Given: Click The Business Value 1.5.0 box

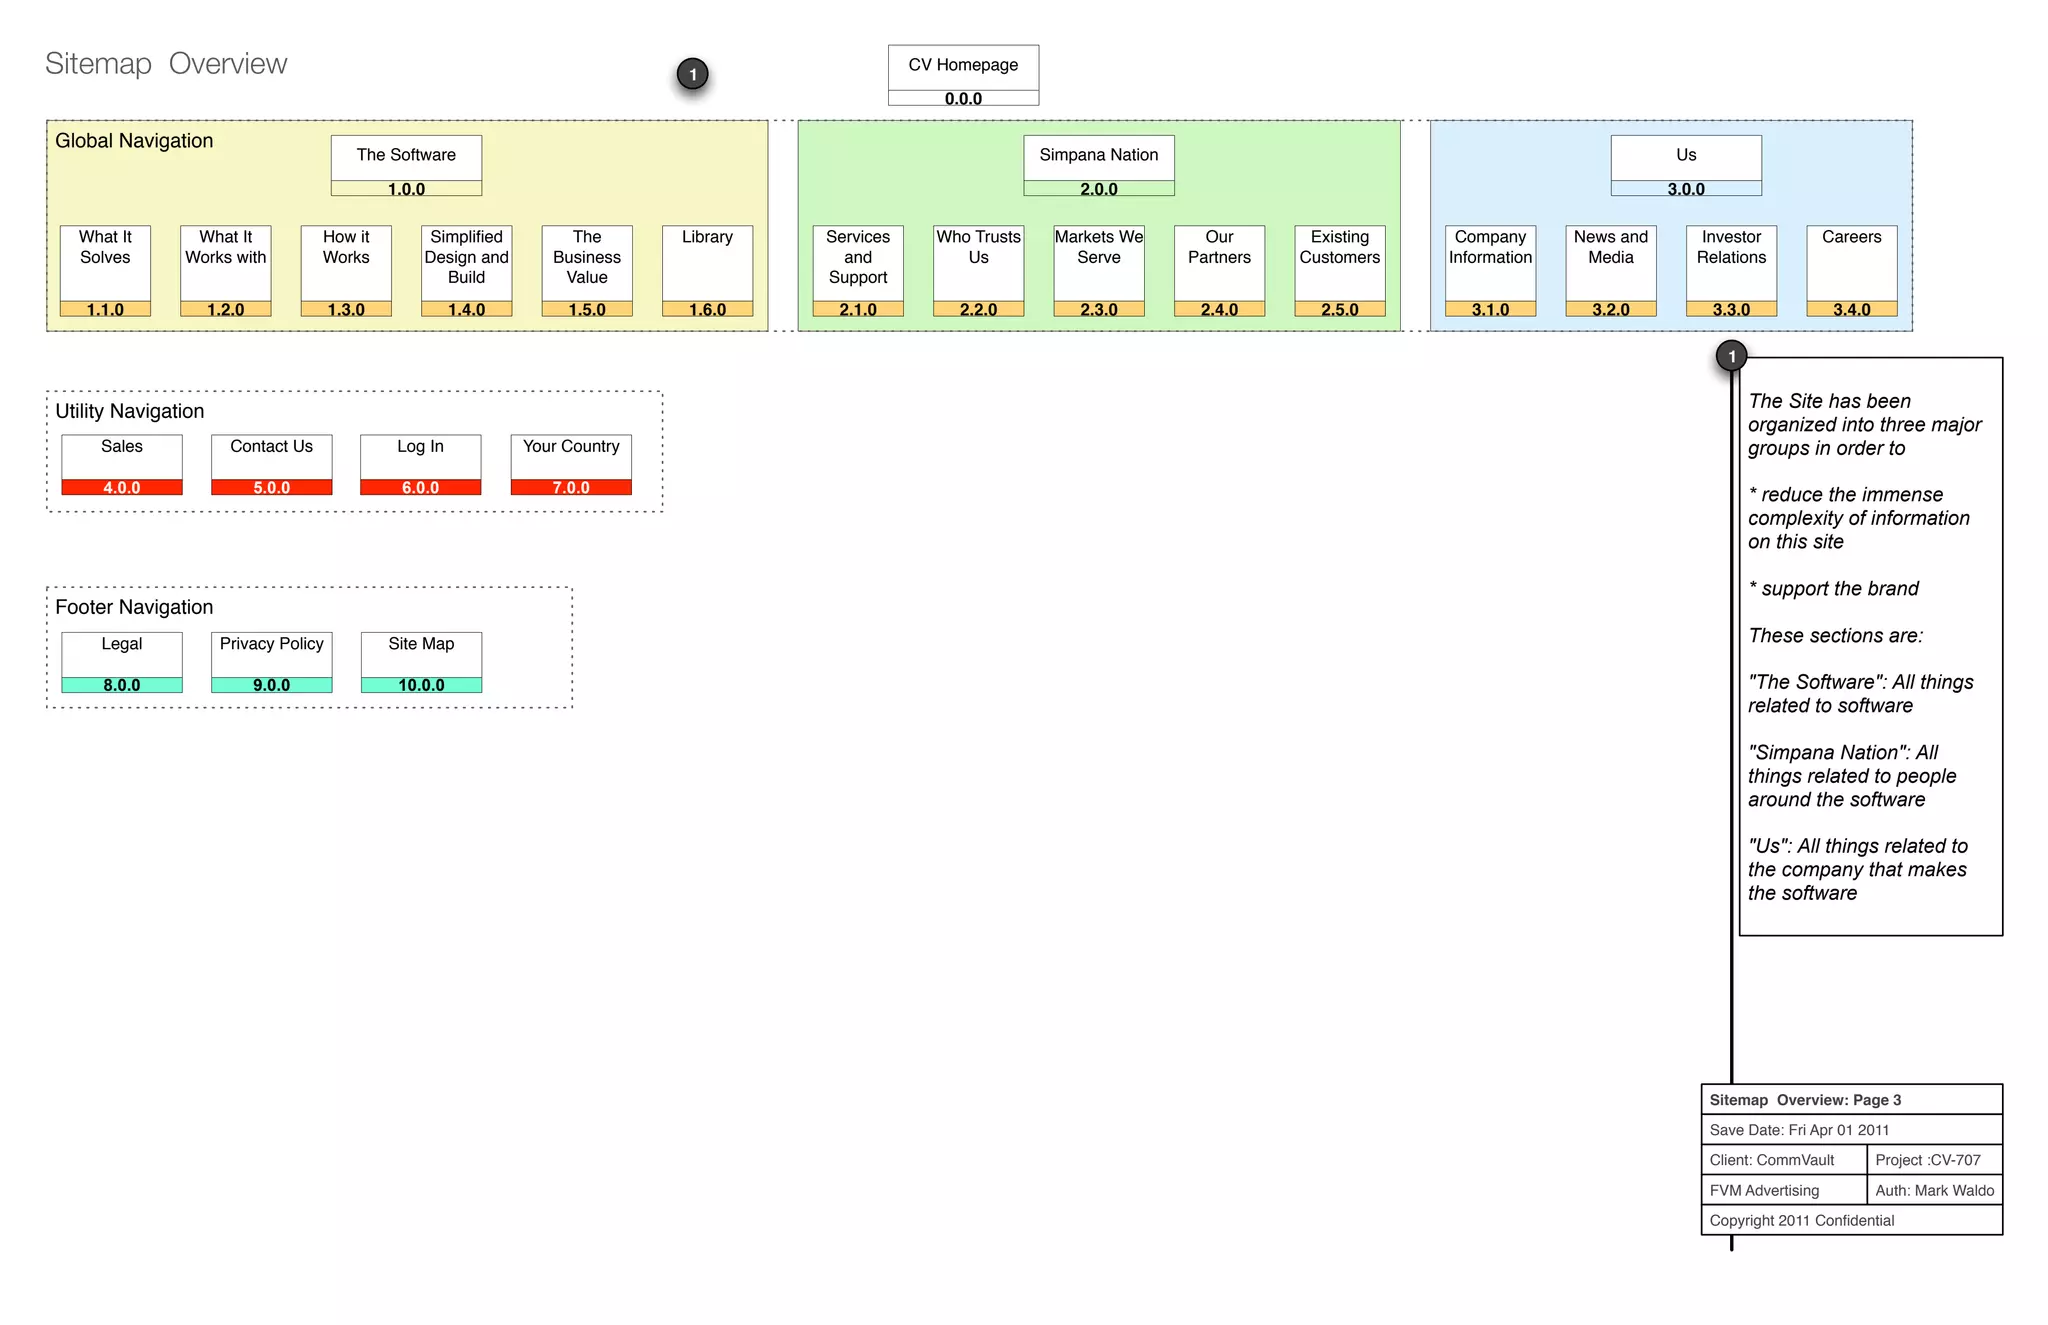Looking at the screenshot, I should click(x=587, y=271).
